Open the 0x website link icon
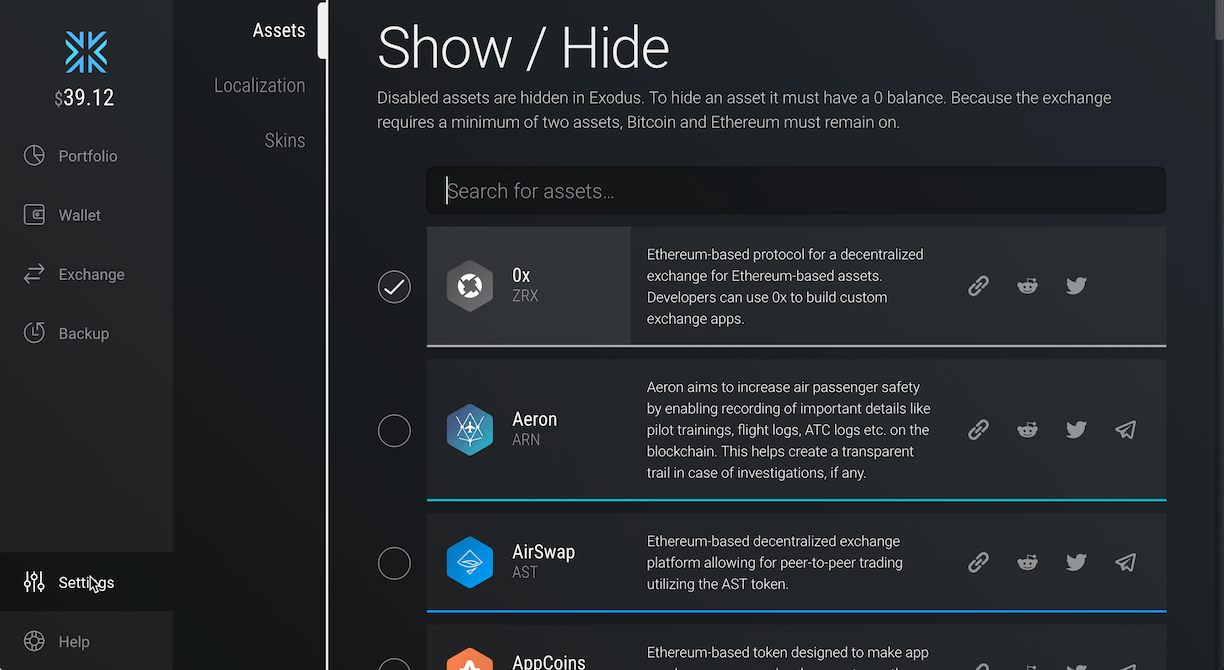This screenshot has width=1224, height=670. 979,286
